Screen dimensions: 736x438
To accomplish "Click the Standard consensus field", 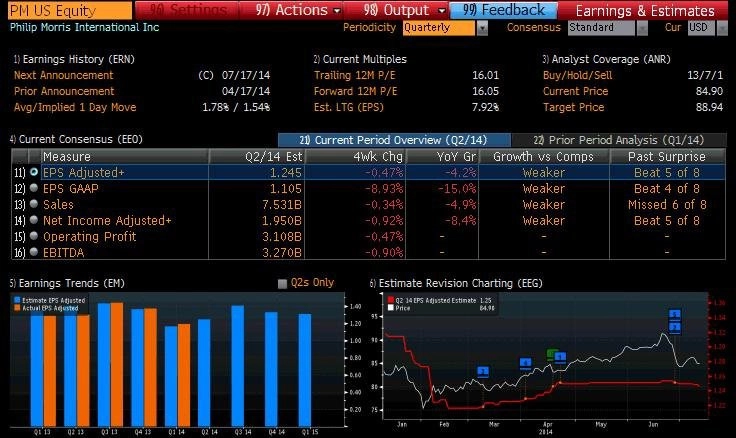I will 601,28.
